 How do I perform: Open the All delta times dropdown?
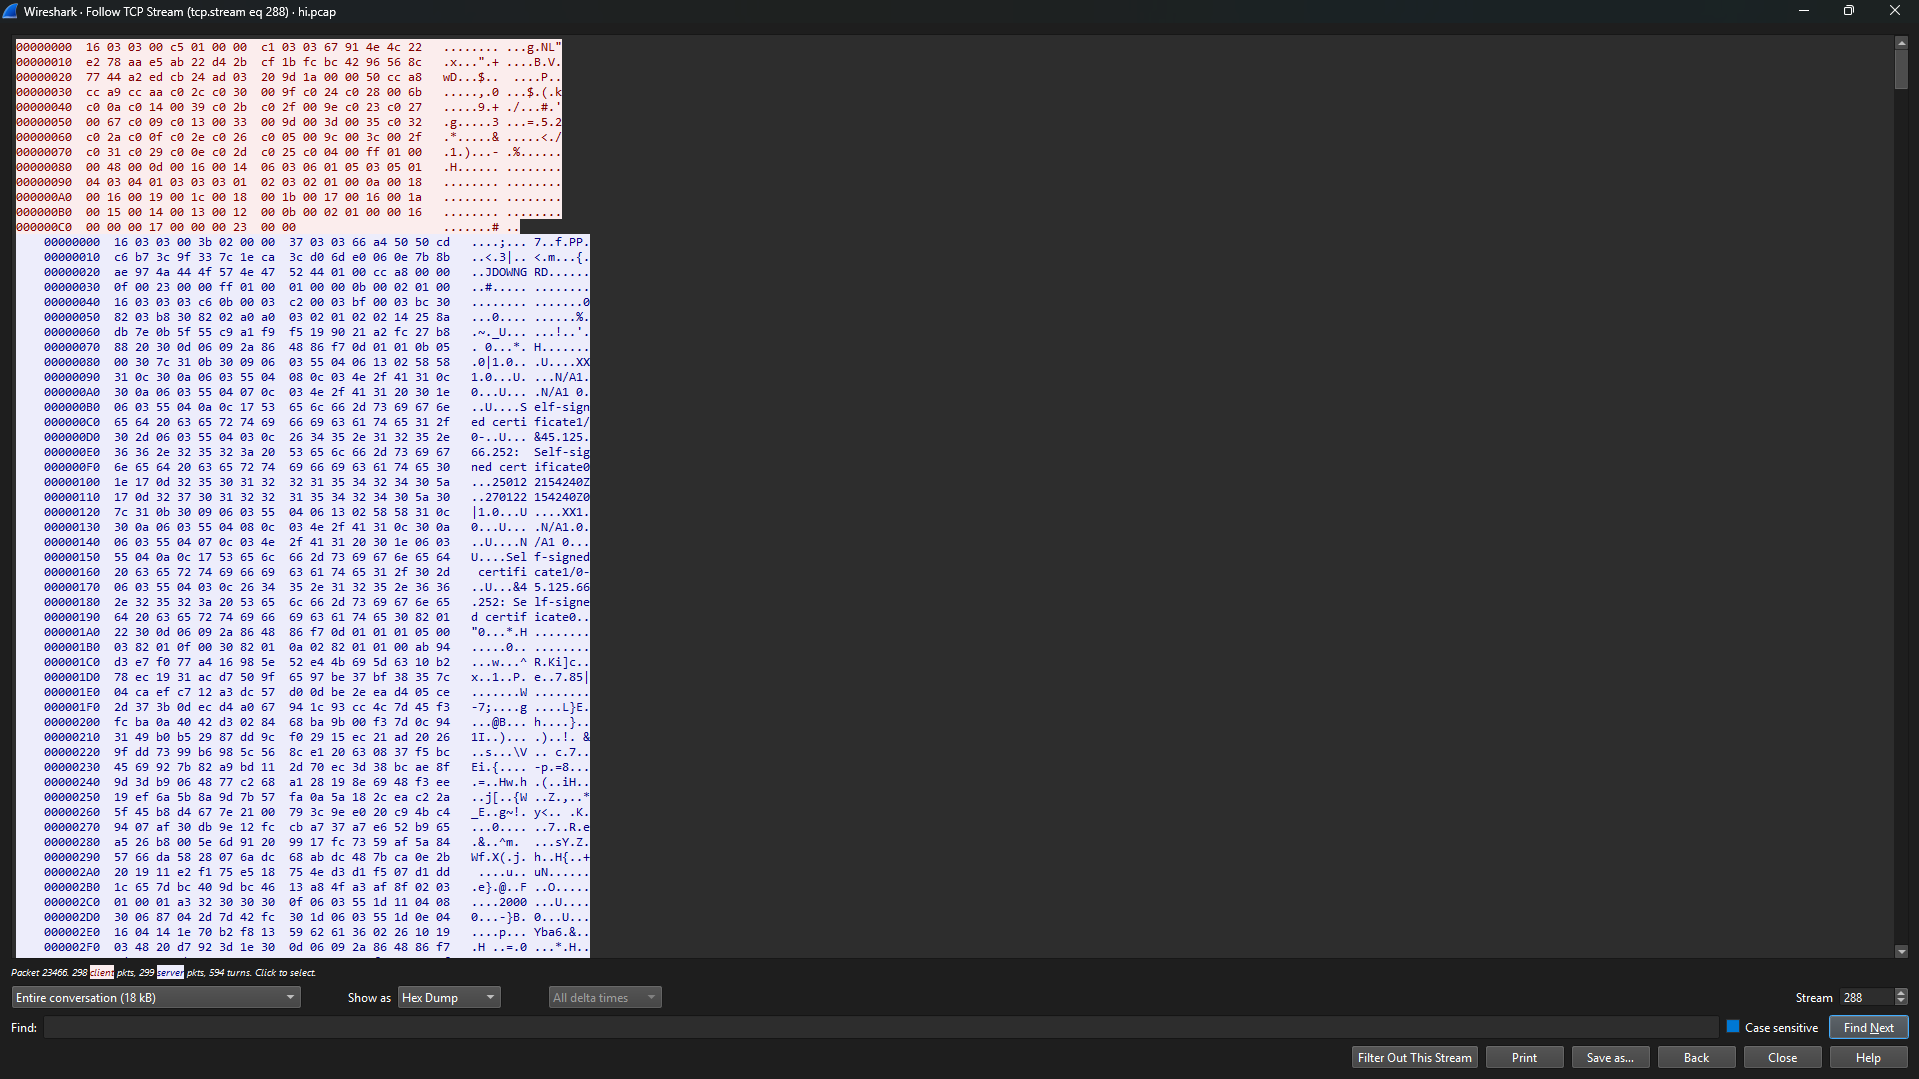[x=605, y=997]
